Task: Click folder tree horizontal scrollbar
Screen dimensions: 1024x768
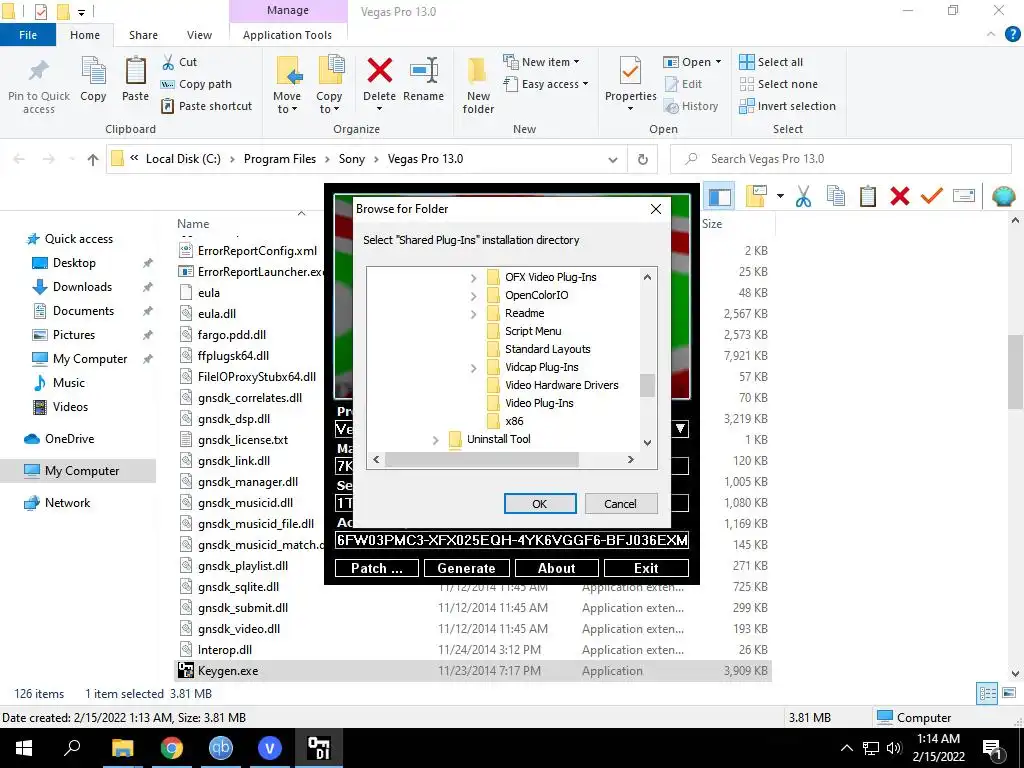Action: click(x=481, y=460)
